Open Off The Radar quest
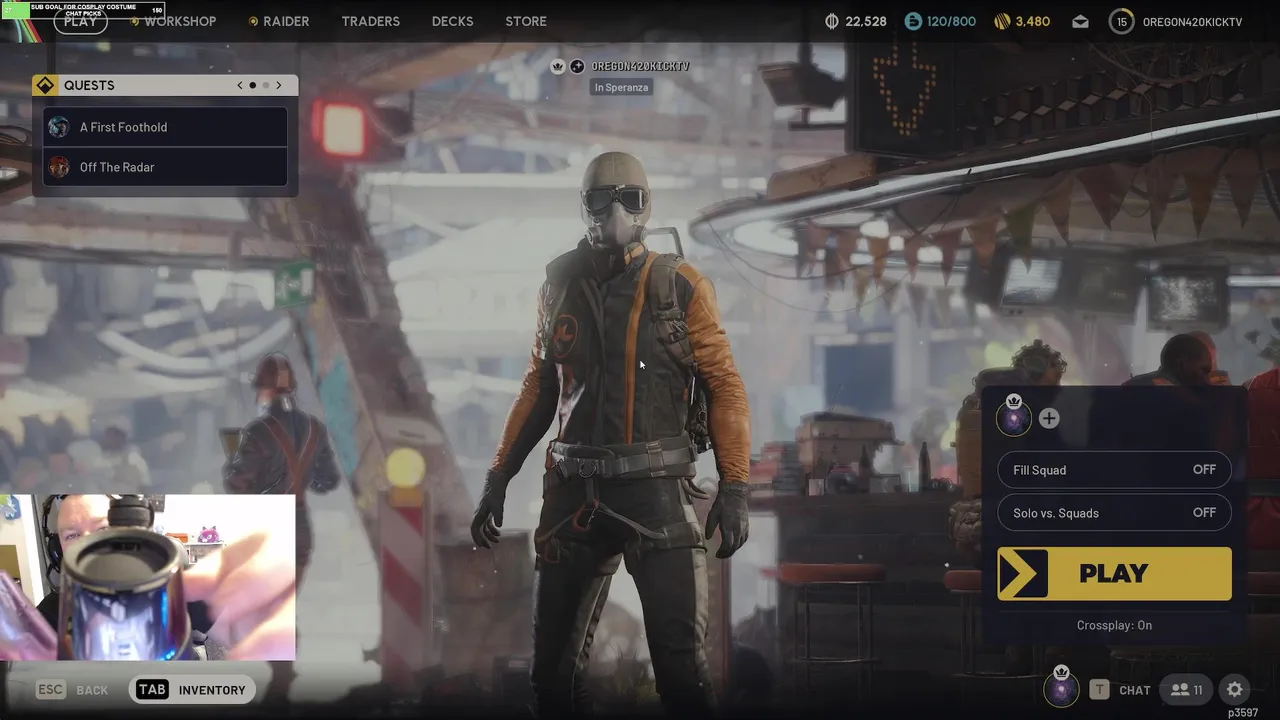The width and height of the screenshot is (1280, 720). [165, 167]
